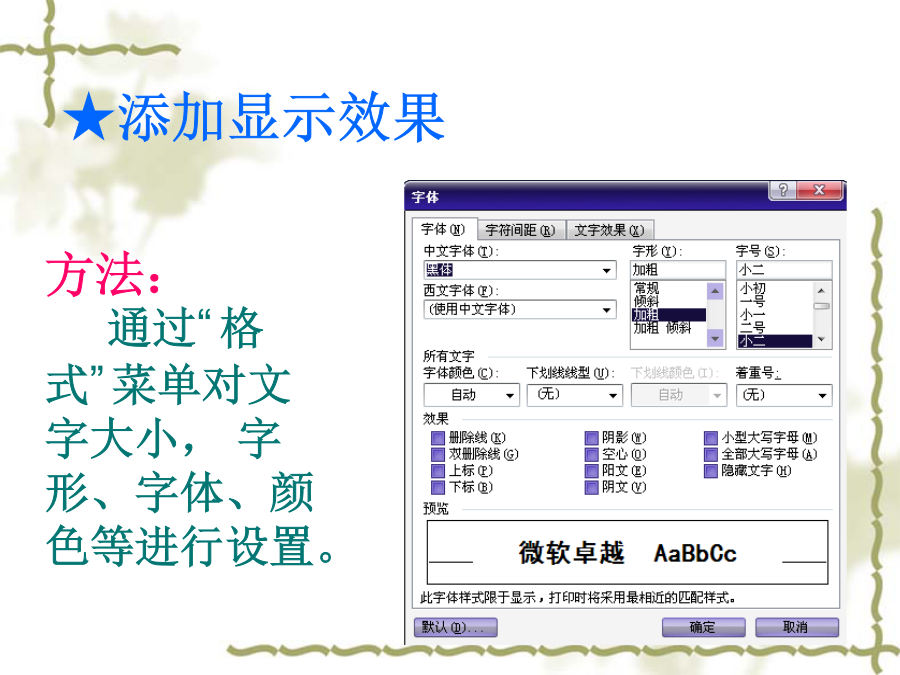Viewport: 900px width, 675px height.
Task: Expand the 西文字体 dropdown
Action: [607, 310]
